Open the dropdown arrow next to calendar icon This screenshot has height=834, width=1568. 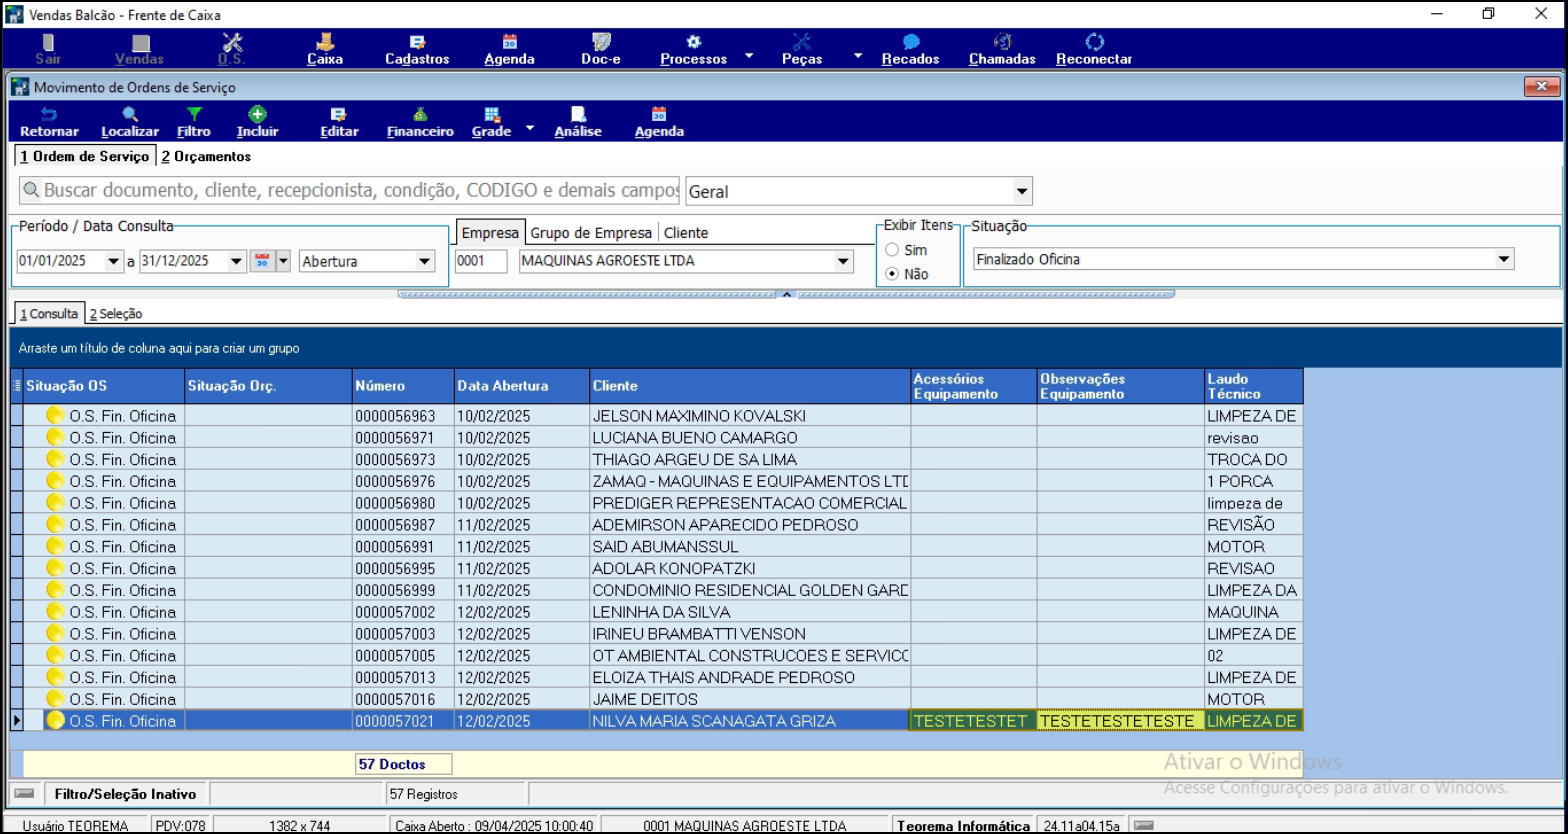[282, 261]
